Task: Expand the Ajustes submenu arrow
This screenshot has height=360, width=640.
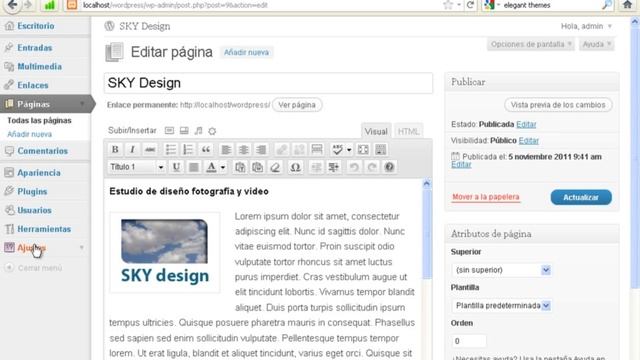Action: (82, 248)
